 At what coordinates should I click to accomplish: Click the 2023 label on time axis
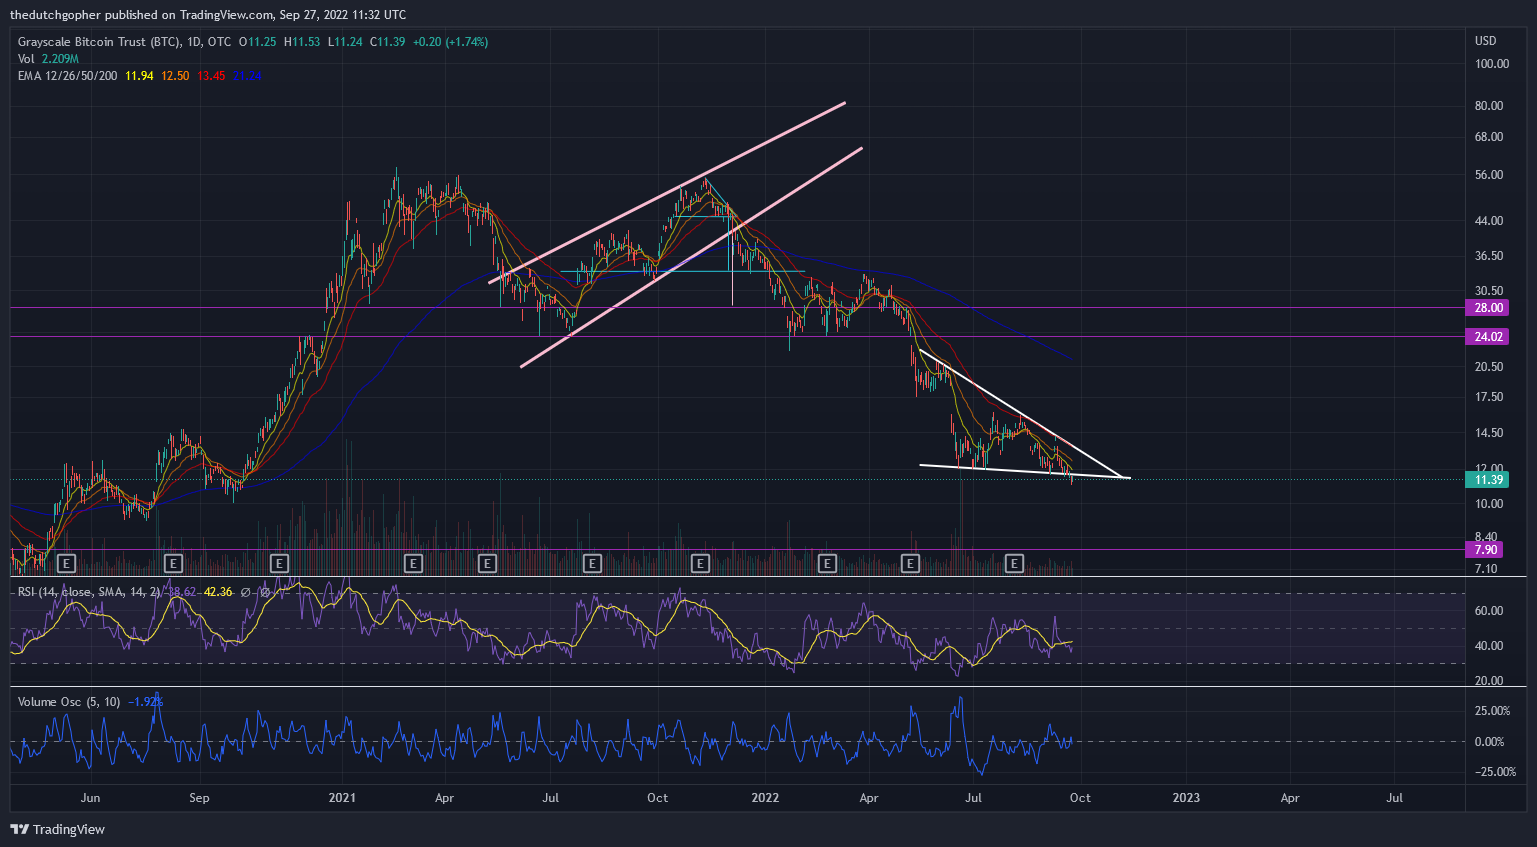1186,798
